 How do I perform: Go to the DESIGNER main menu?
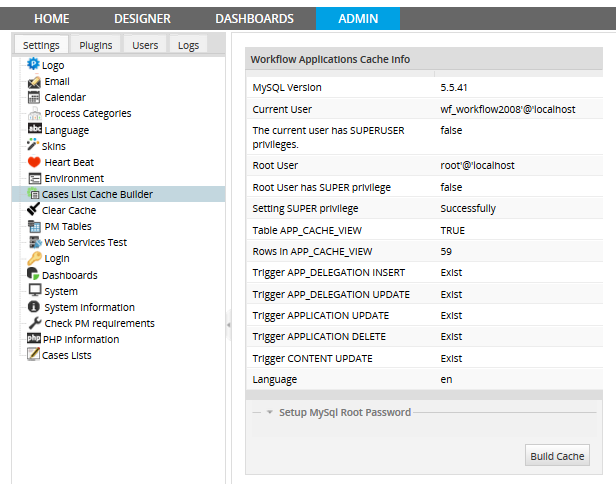pos(142,18)
